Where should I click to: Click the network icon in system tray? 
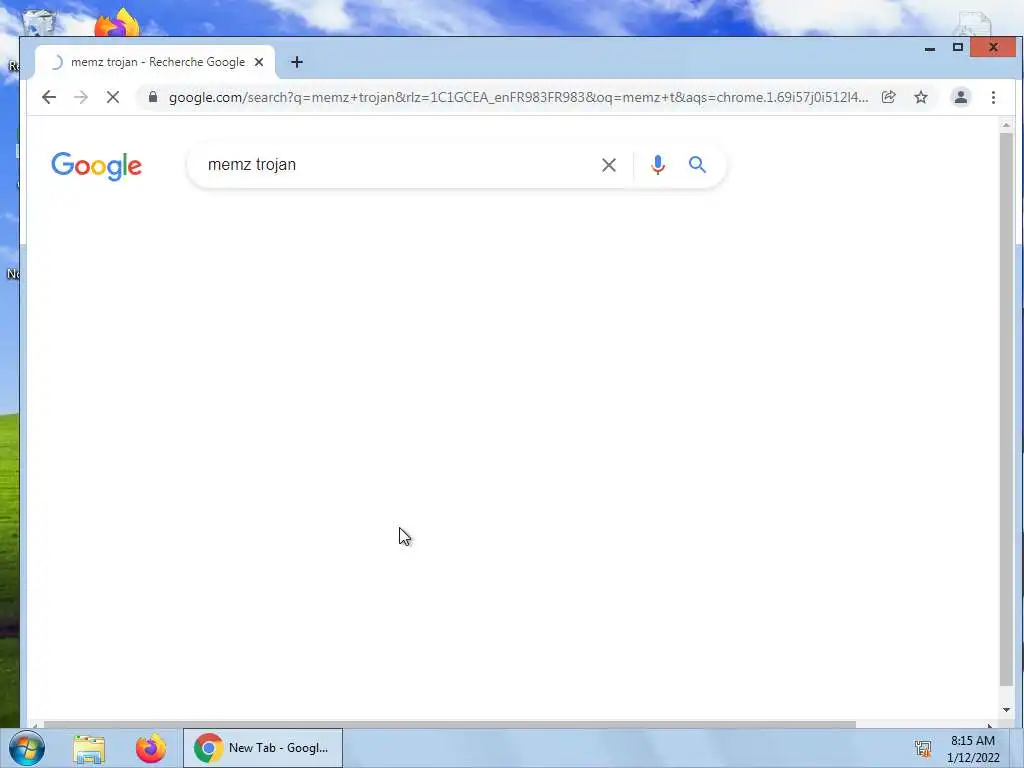pos(923,748)
